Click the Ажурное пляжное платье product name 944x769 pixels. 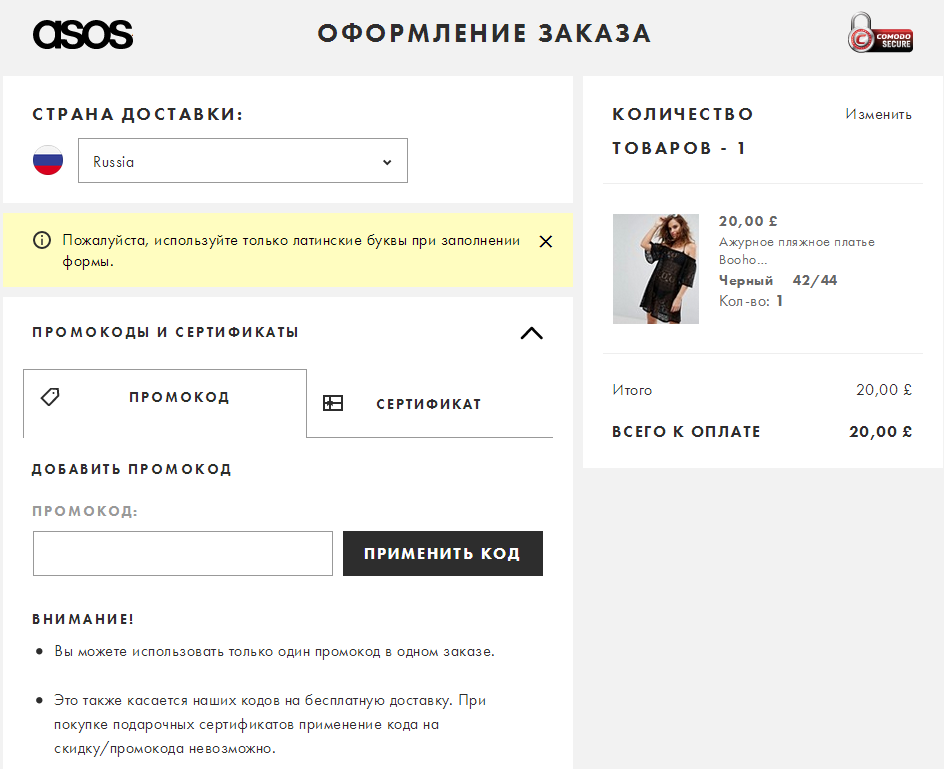[x=796, y=242]
